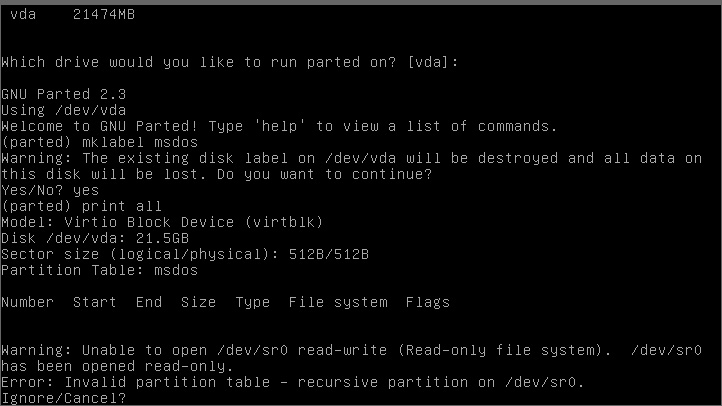Click the 'Error: Invalid partition table' message
This screenshot has width=722, height=406.
293,383
